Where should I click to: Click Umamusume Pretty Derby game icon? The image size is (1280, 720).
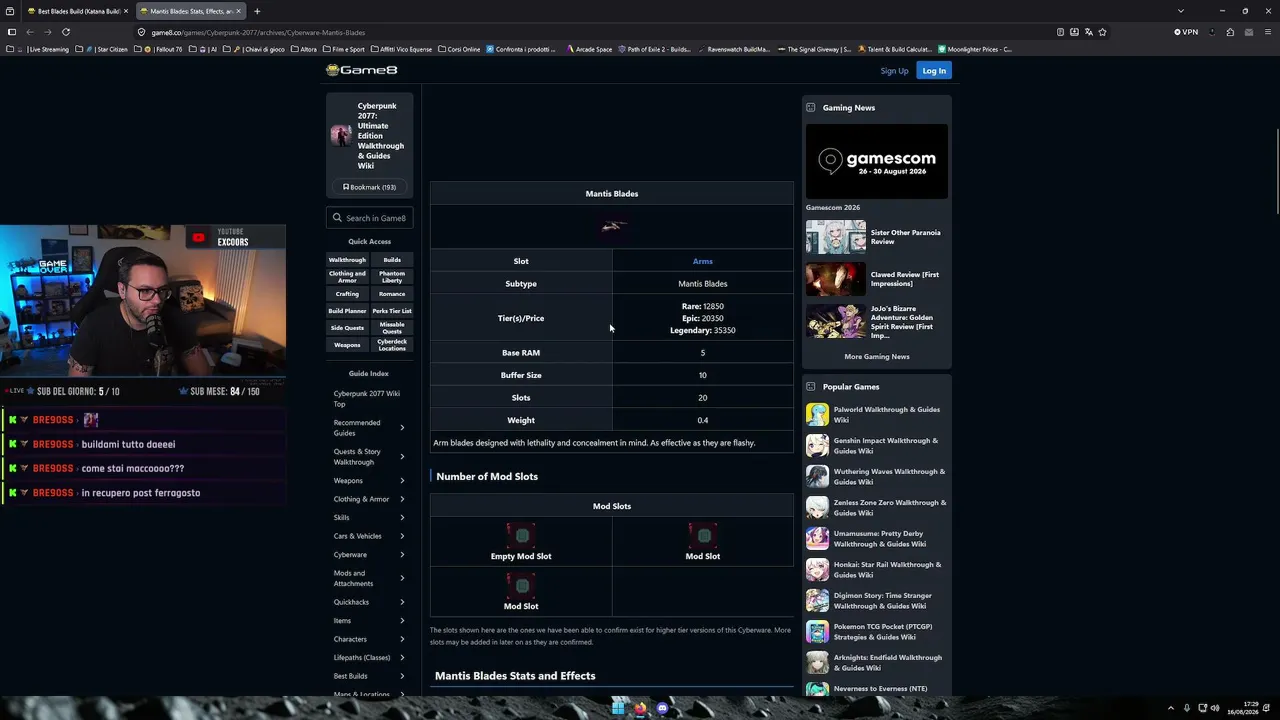(x=817, y=538)
